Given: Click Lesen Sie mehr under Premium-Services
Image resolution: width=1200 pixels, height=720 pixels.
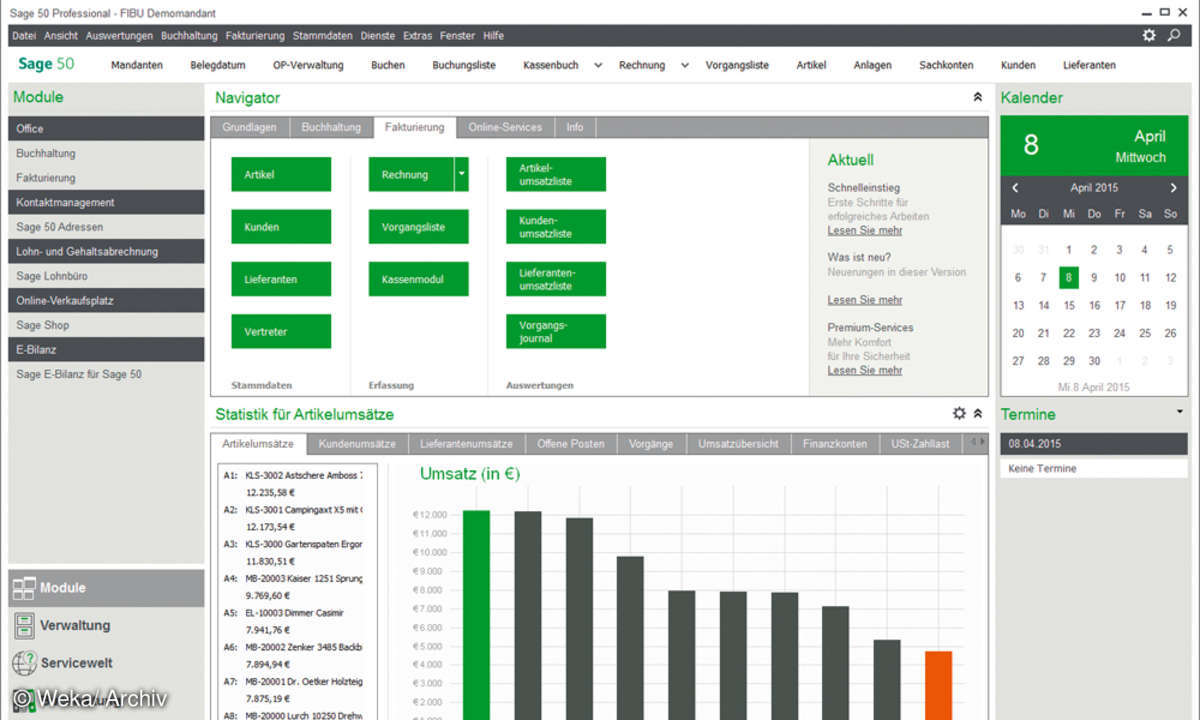Looking at the screenshot, I should [865, 370].
